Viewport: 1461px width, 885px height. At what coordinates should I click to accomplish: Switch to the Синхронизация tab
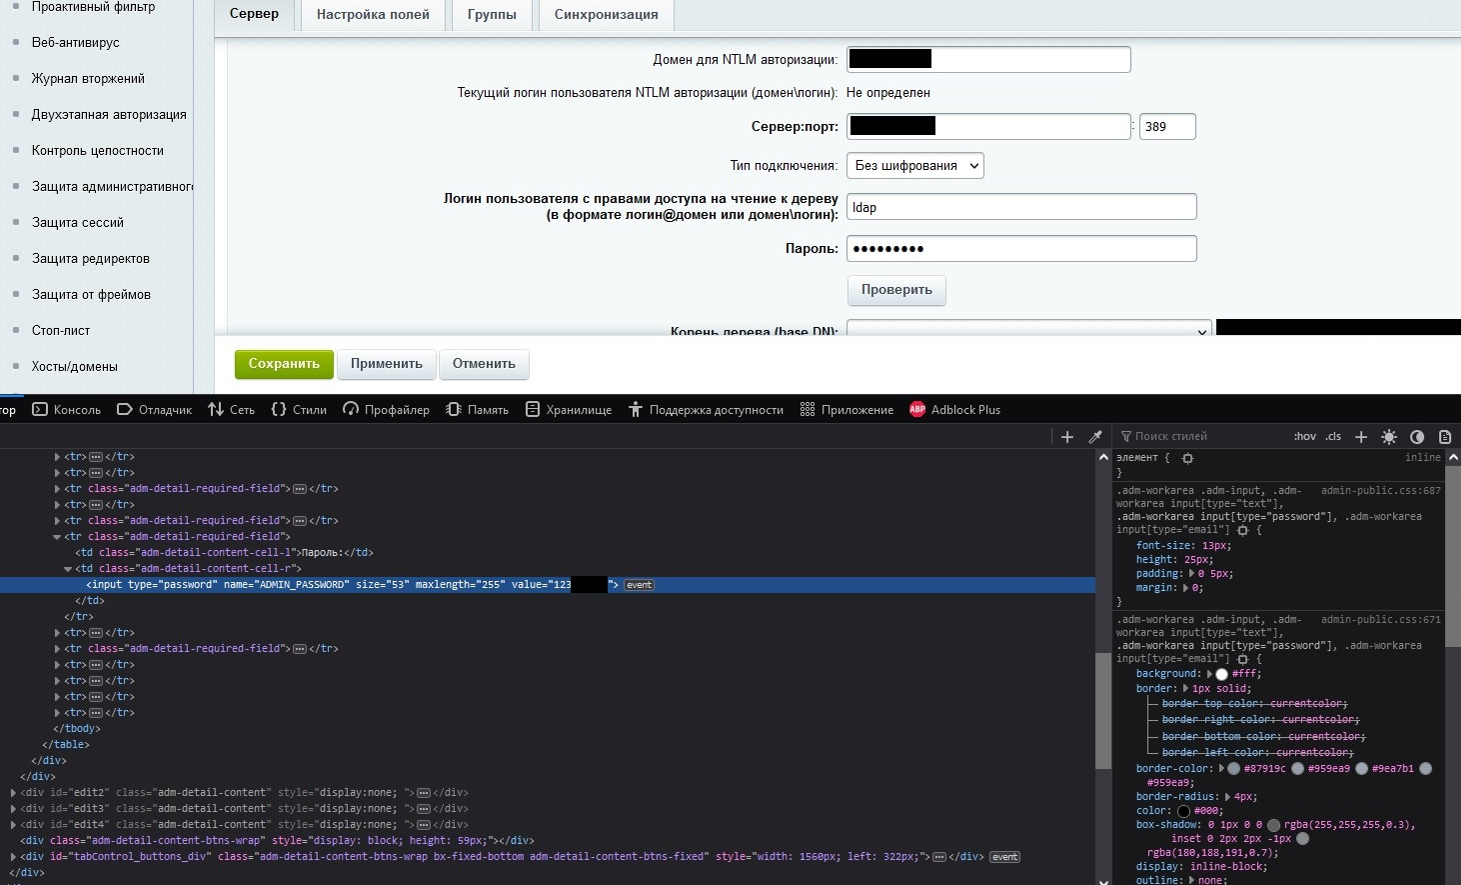coord(606,15)
